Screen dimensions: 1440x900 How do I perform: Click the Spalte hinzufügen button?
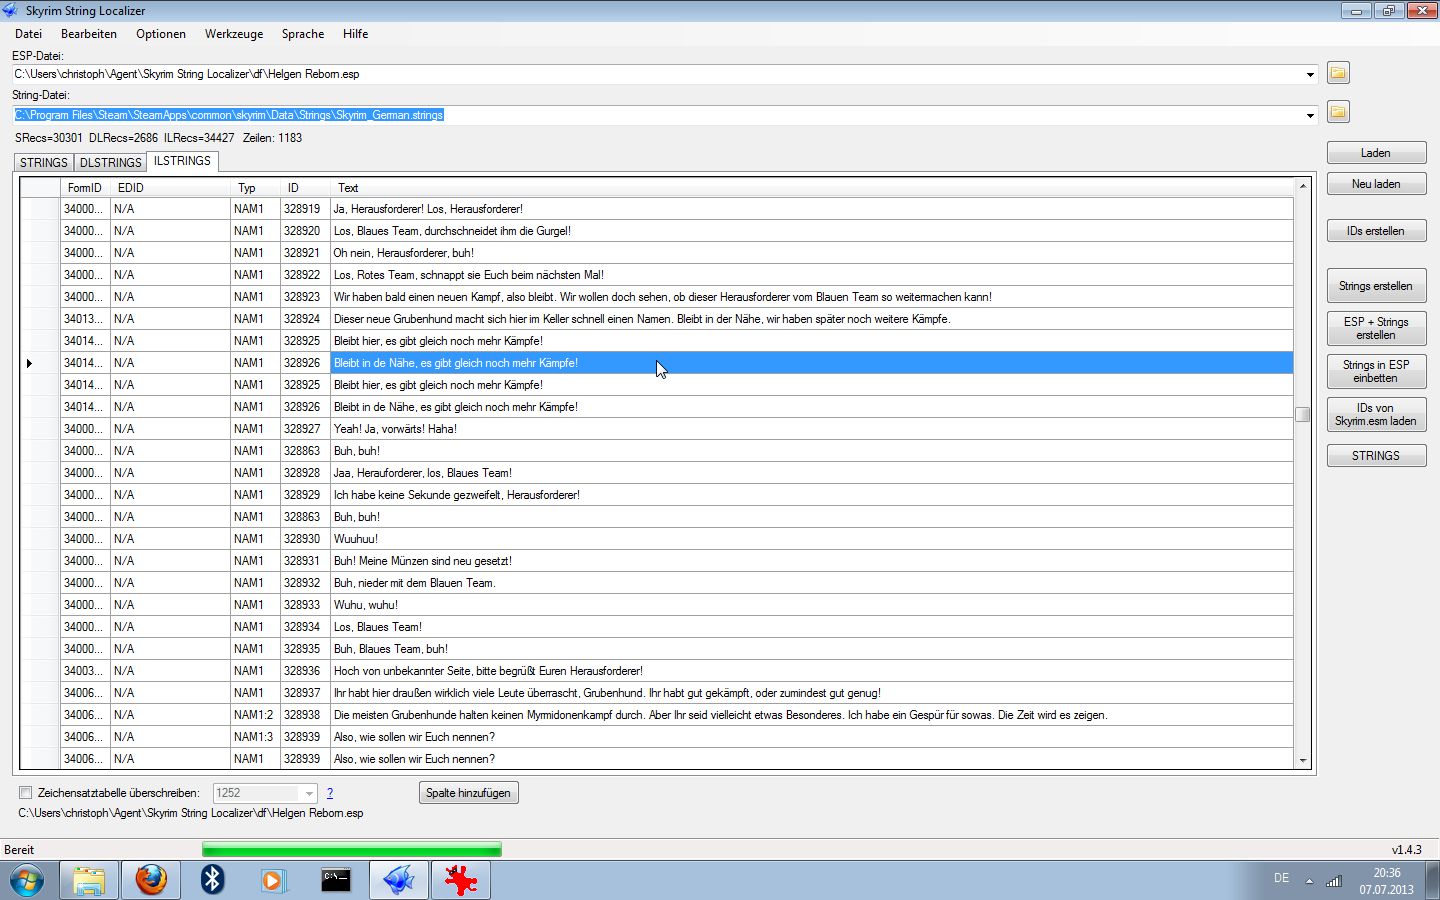[x=468, y=793]
